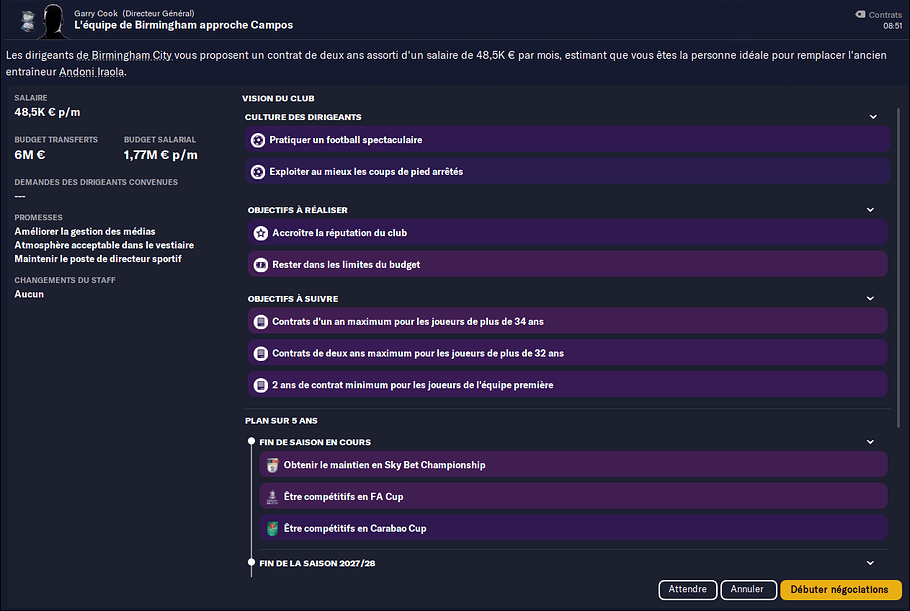
Task: Click the 'Annuler' button
Action: point(748,590)
